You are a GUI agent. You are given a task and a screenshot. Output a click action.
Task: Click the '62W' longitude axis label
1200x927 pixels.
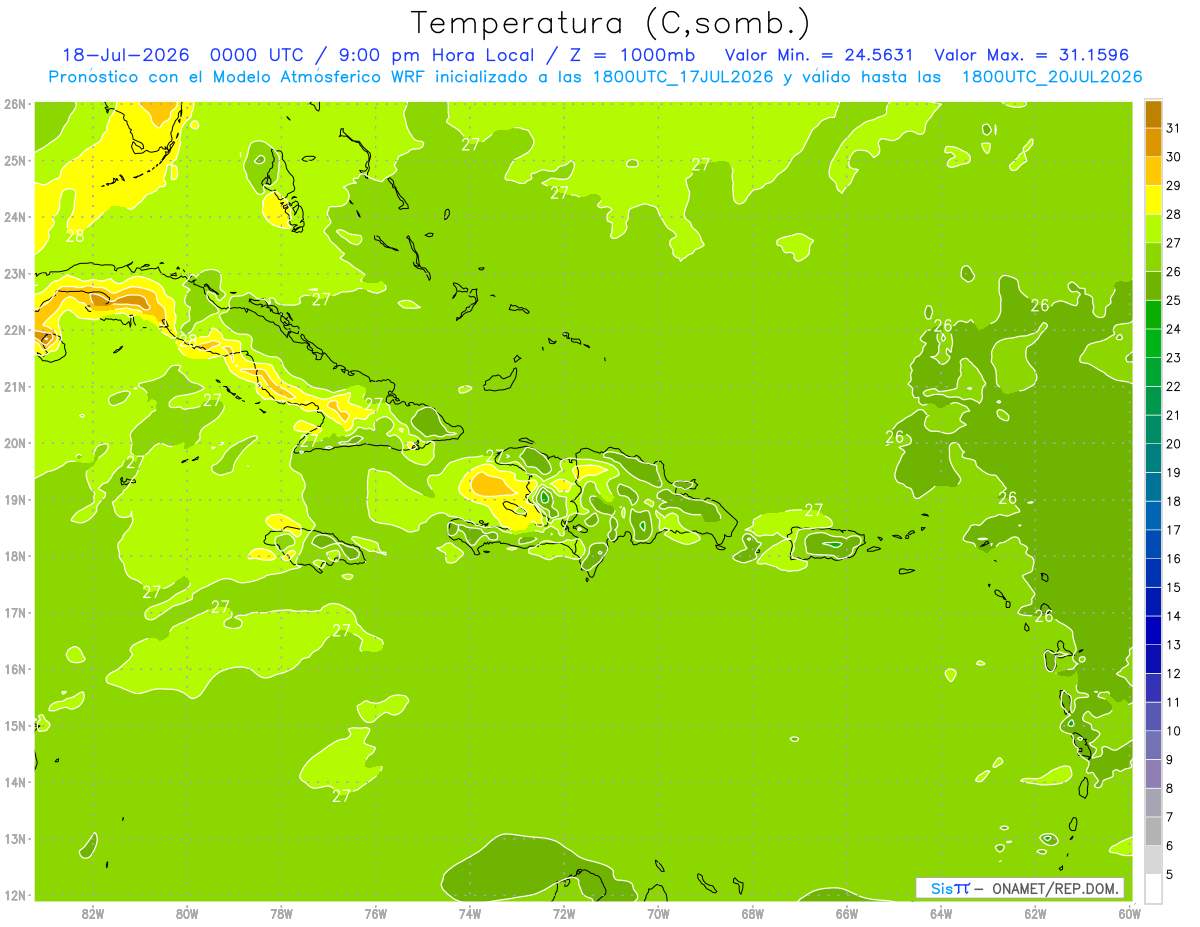[1035, 912]
